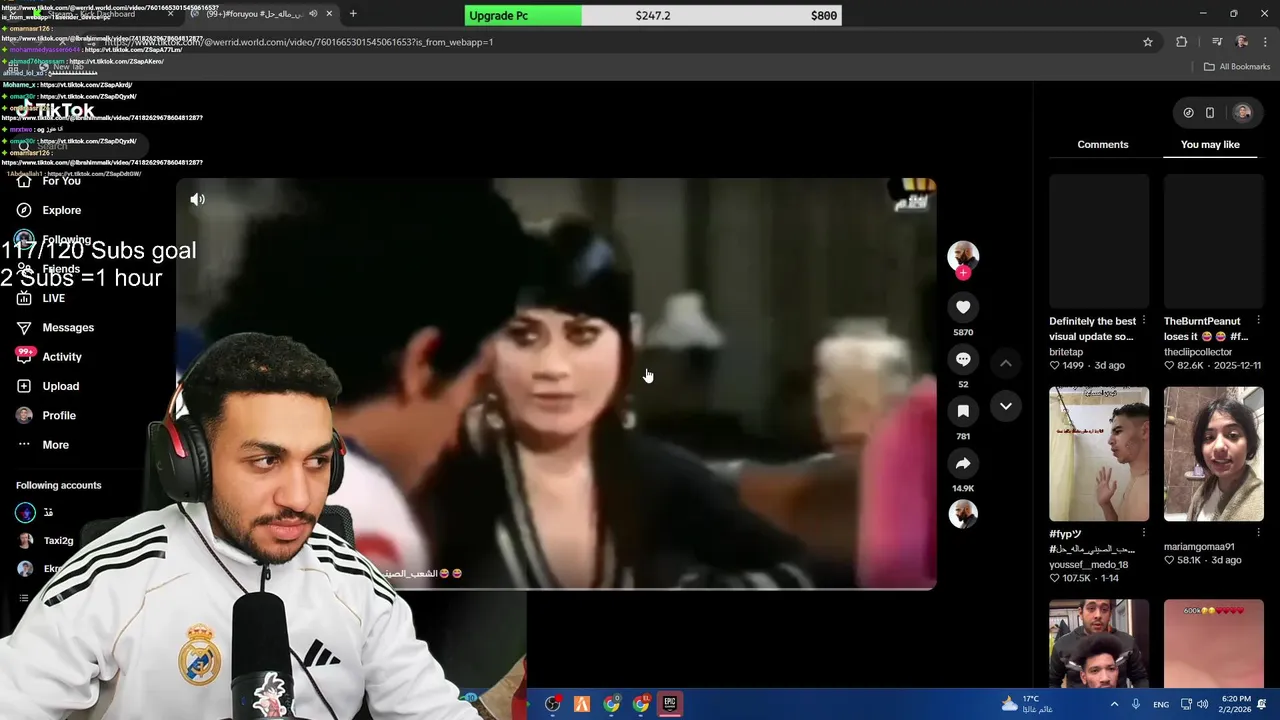Click the Messages icon in sidebar
Image resolution: width=1280 pixels, height=720 pixels.
coord(24,327)
